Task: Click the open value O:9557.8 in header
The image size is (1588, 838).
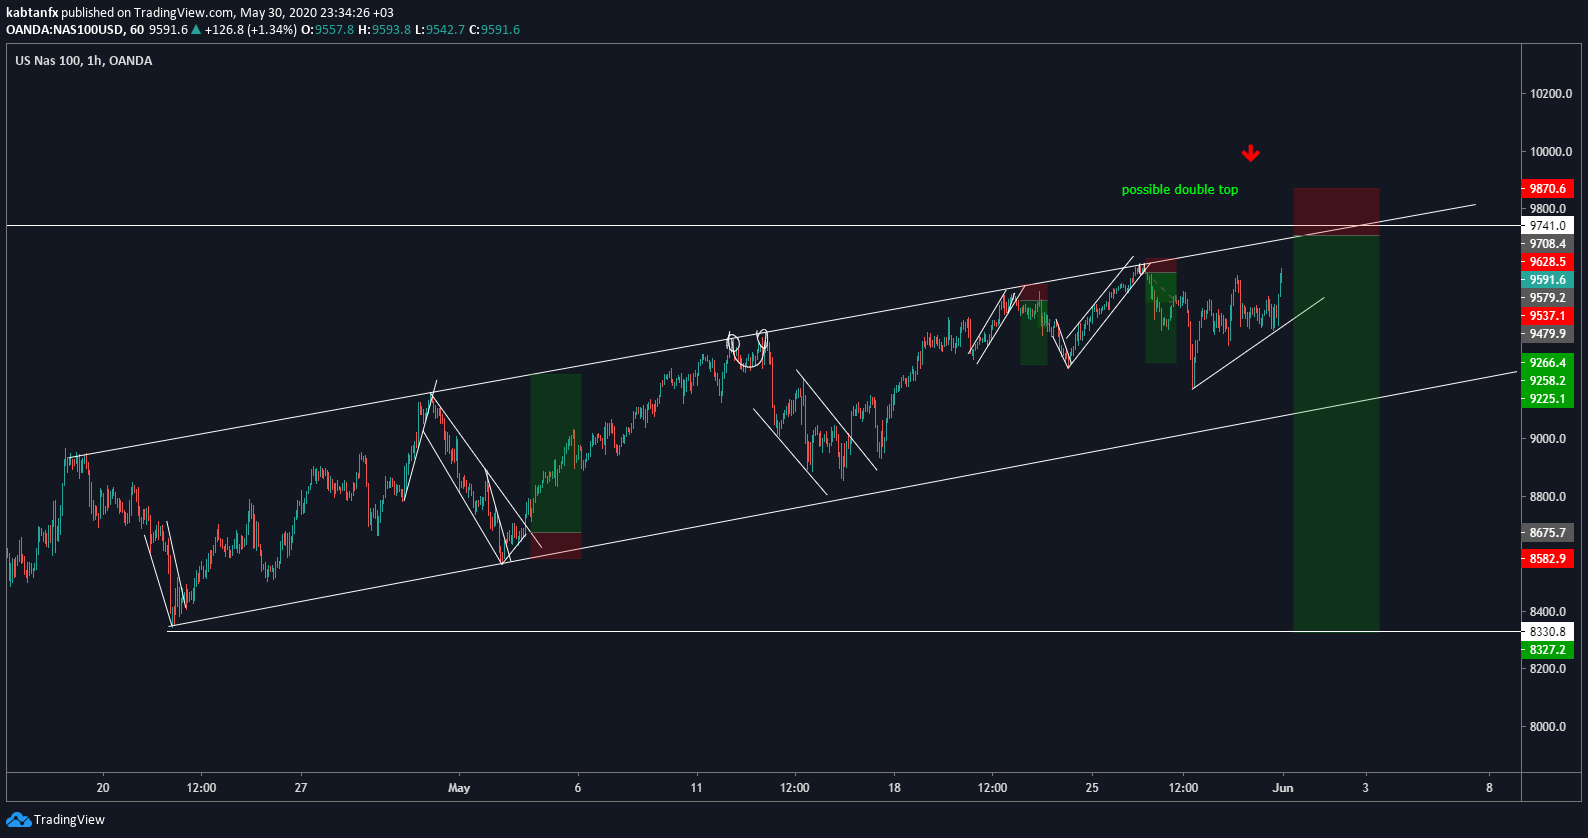Action: pos(327,30)
